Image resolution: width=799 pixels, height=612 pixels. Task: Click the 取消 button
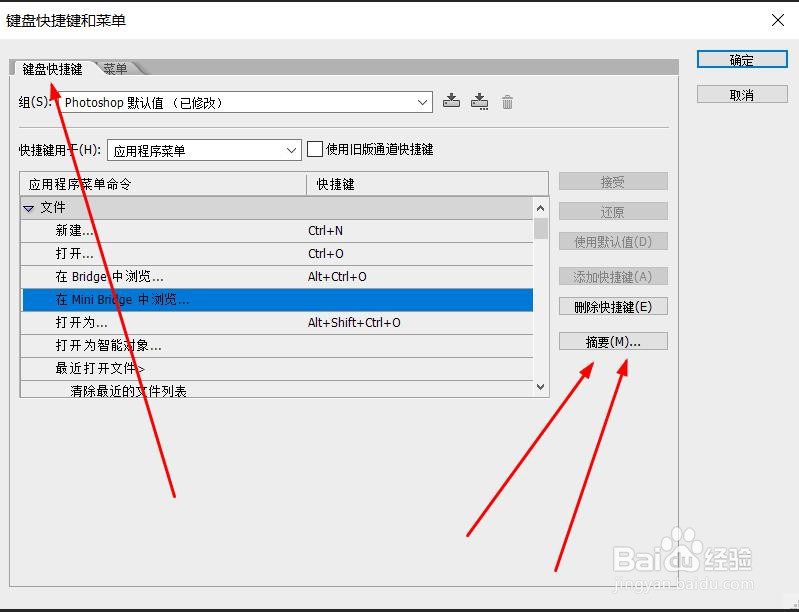point(742,95)
